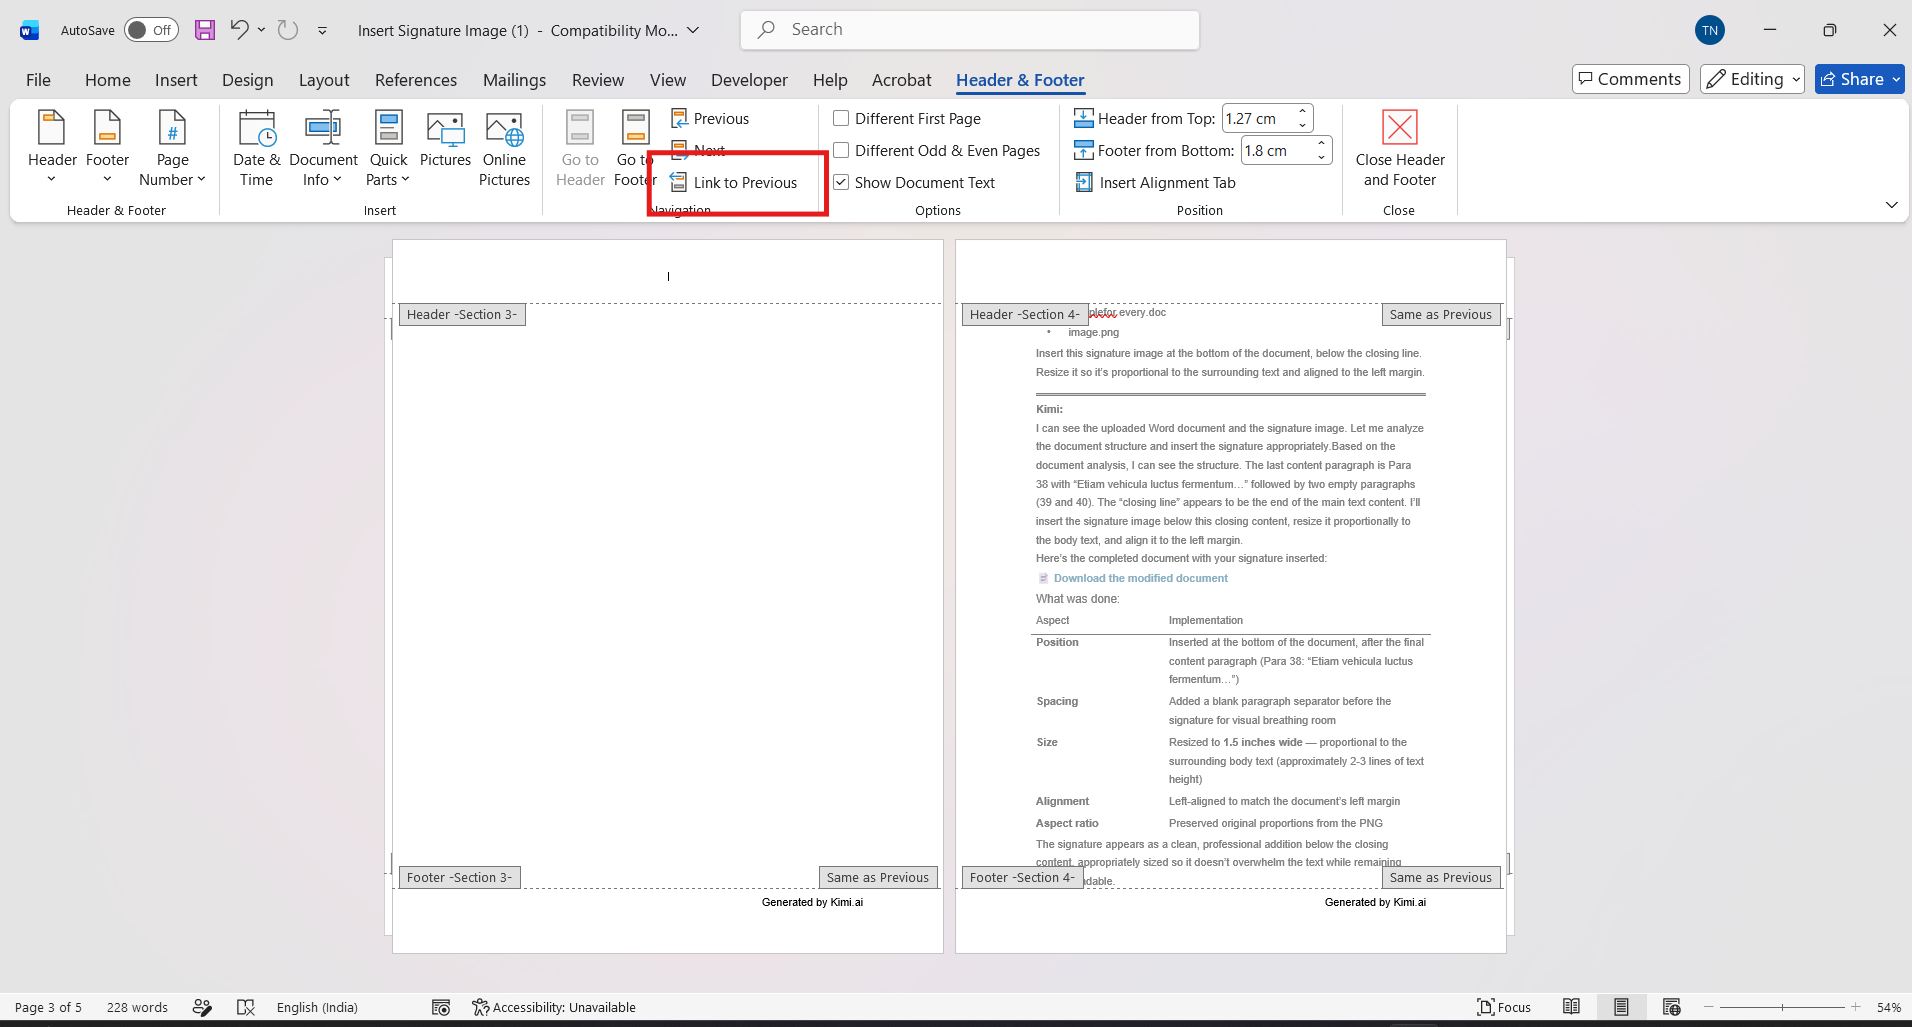The width and height of the screenshot is (1912, 1027).
Task: Open the Acrobat tab
Action: click(901, 80)
